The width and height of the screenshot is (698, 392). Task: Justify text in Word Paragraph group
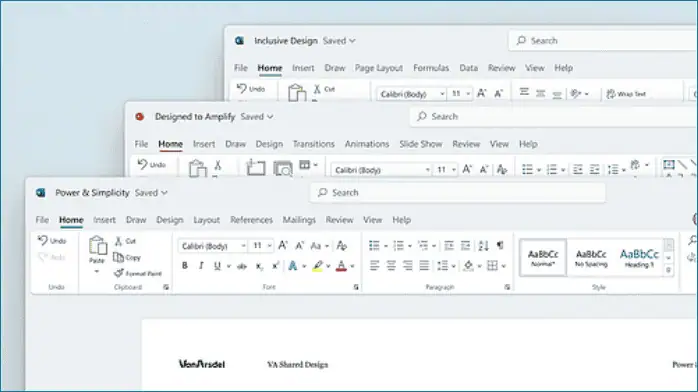point(424,266)
